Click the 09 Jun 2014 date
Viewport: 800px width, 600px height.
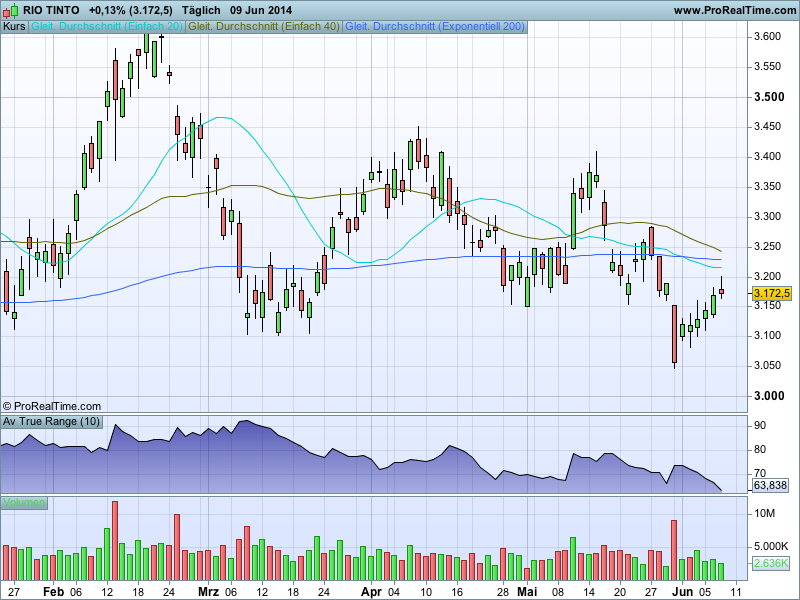261,10
